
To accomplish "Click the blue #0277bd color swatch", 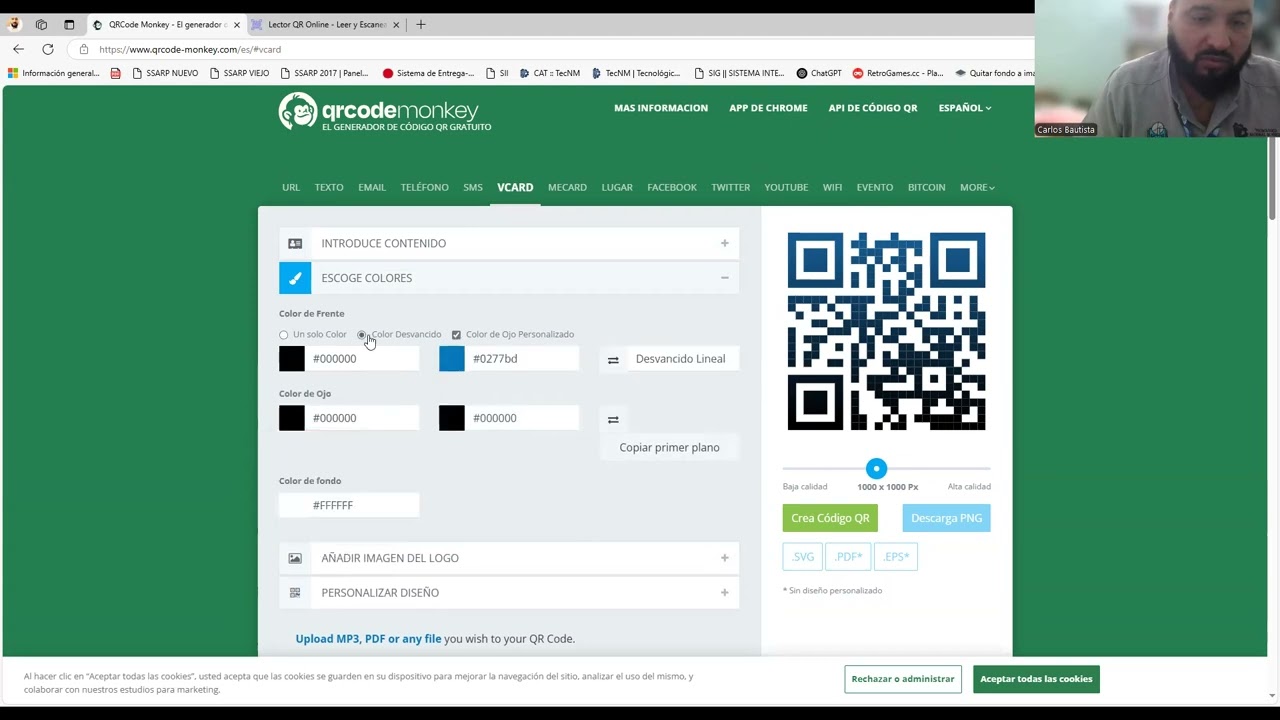I will point(452,359).
